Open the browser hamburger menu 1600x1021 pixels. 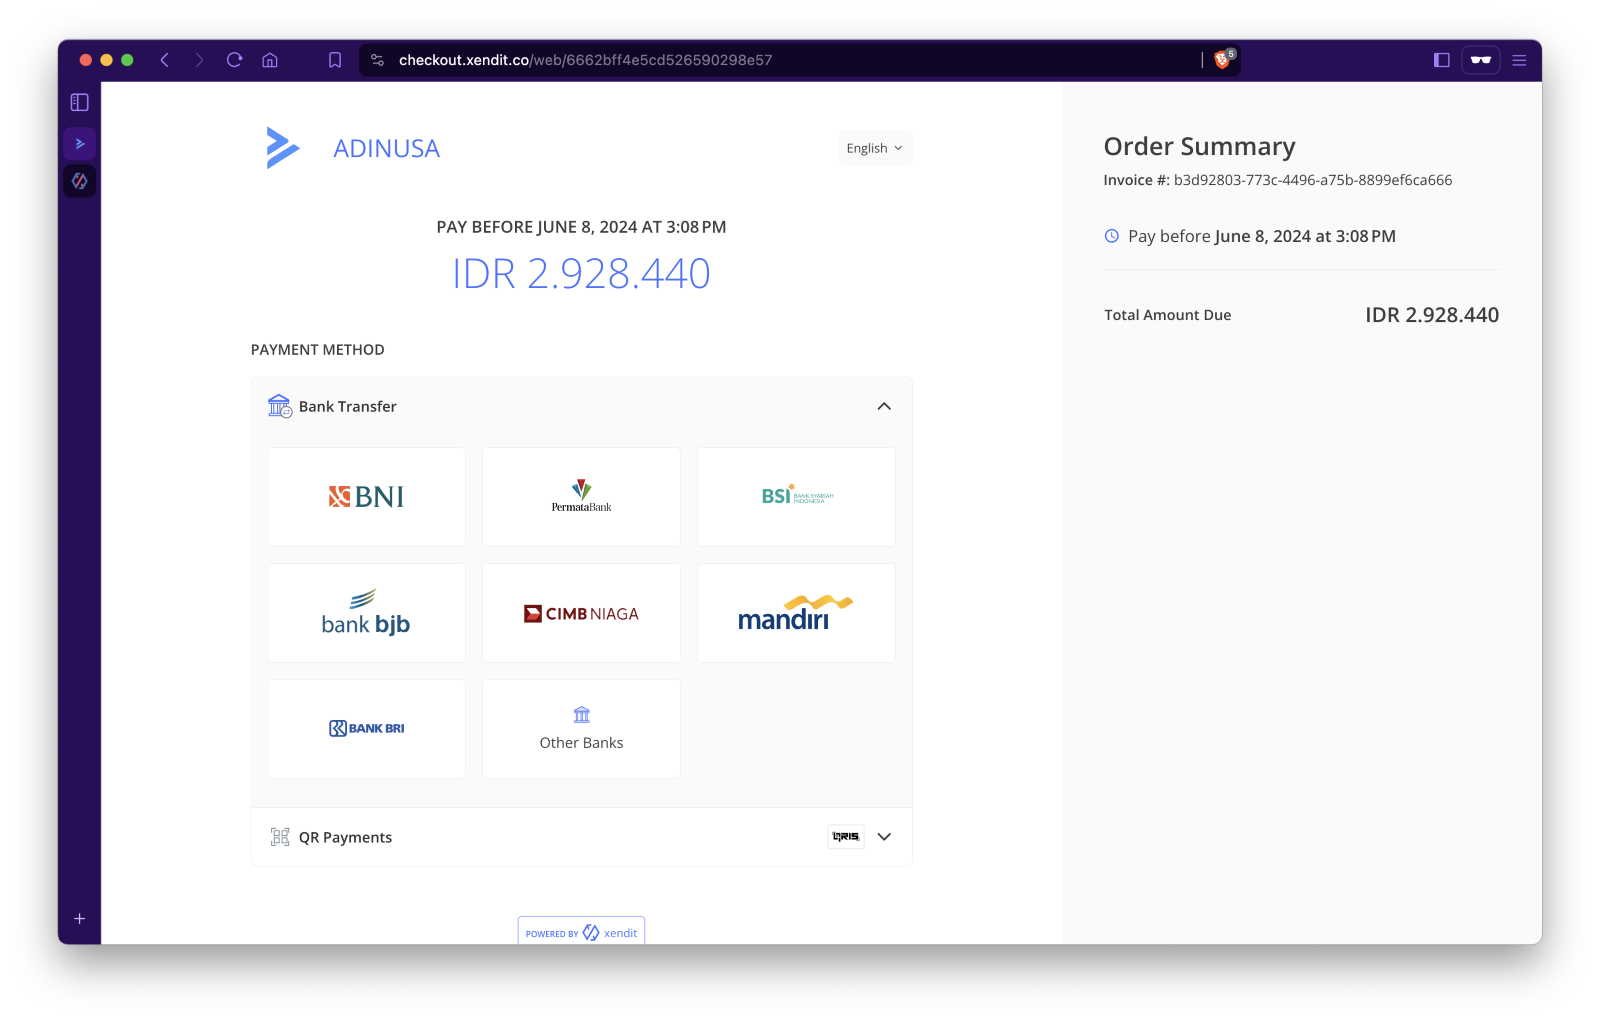(1519, 60)
